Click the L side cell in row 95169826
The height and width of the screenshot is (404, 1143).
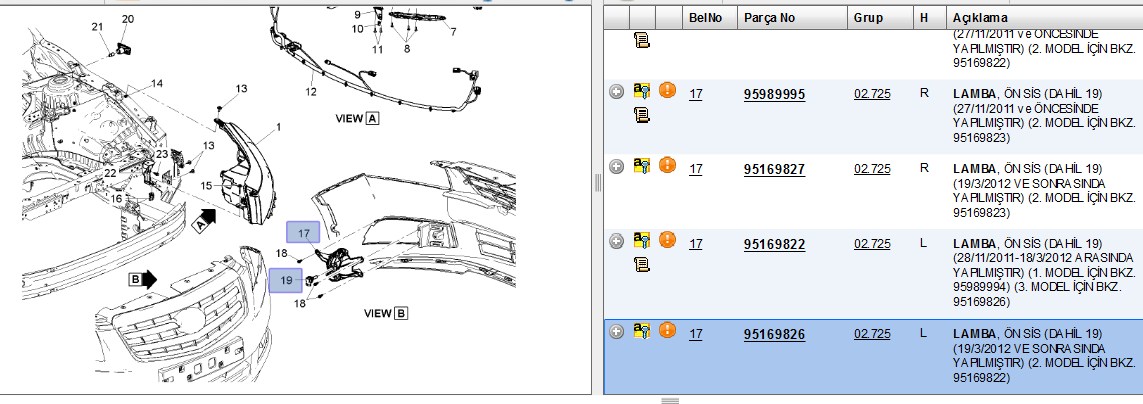924,333
